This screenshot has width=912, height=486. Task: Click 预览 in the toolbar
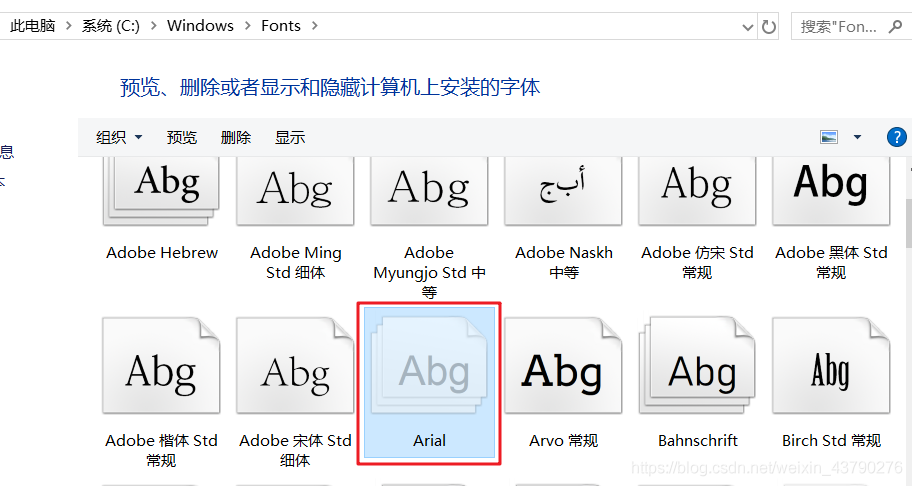point(182,137)
